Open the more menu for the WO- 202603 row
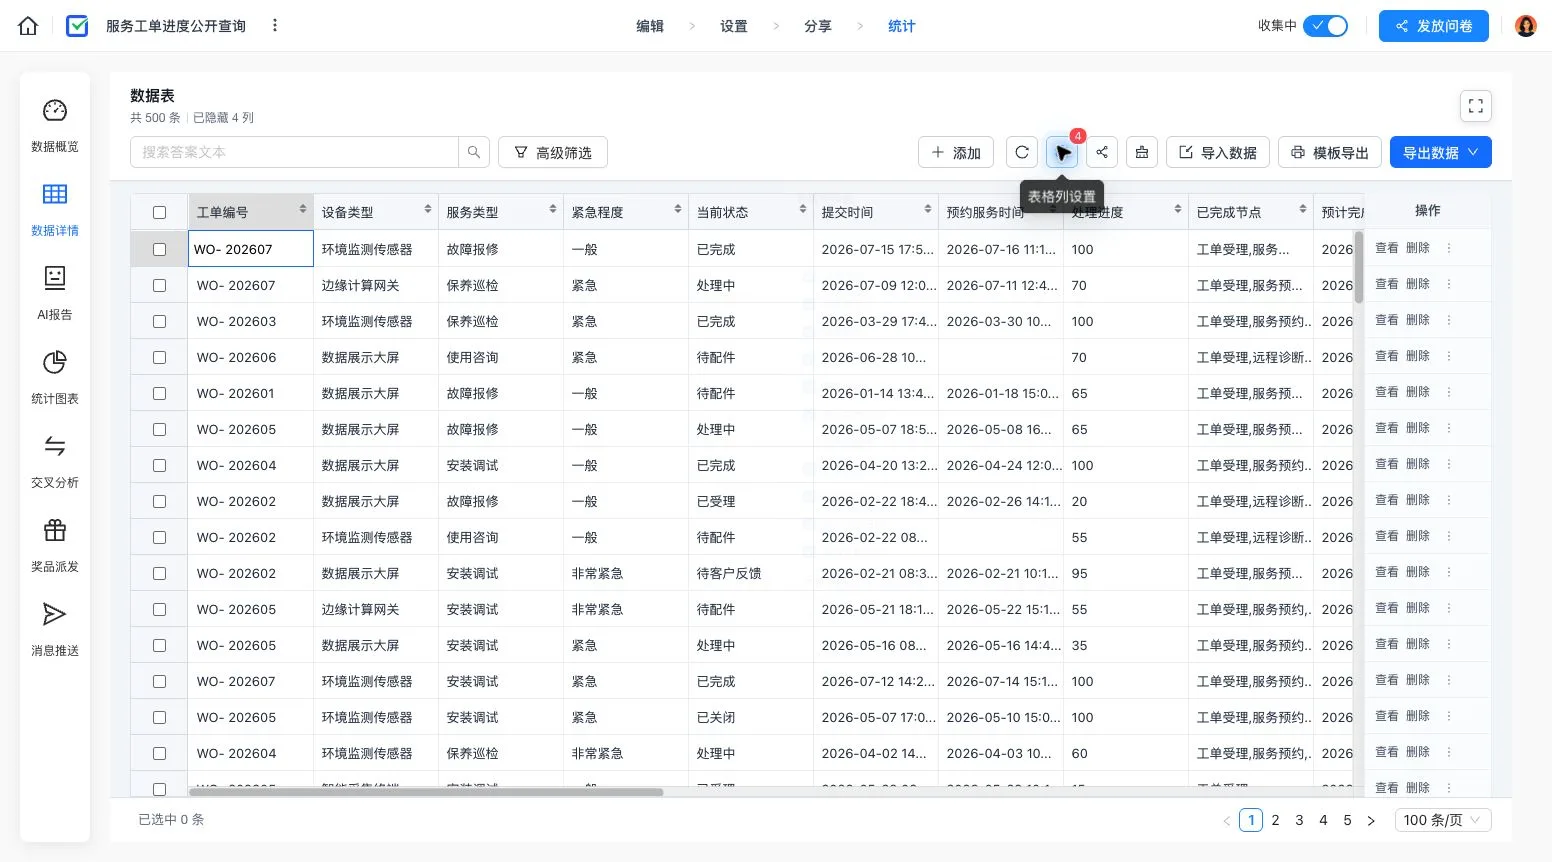The image size is (1552, 862). click(x=1449, y=320)
